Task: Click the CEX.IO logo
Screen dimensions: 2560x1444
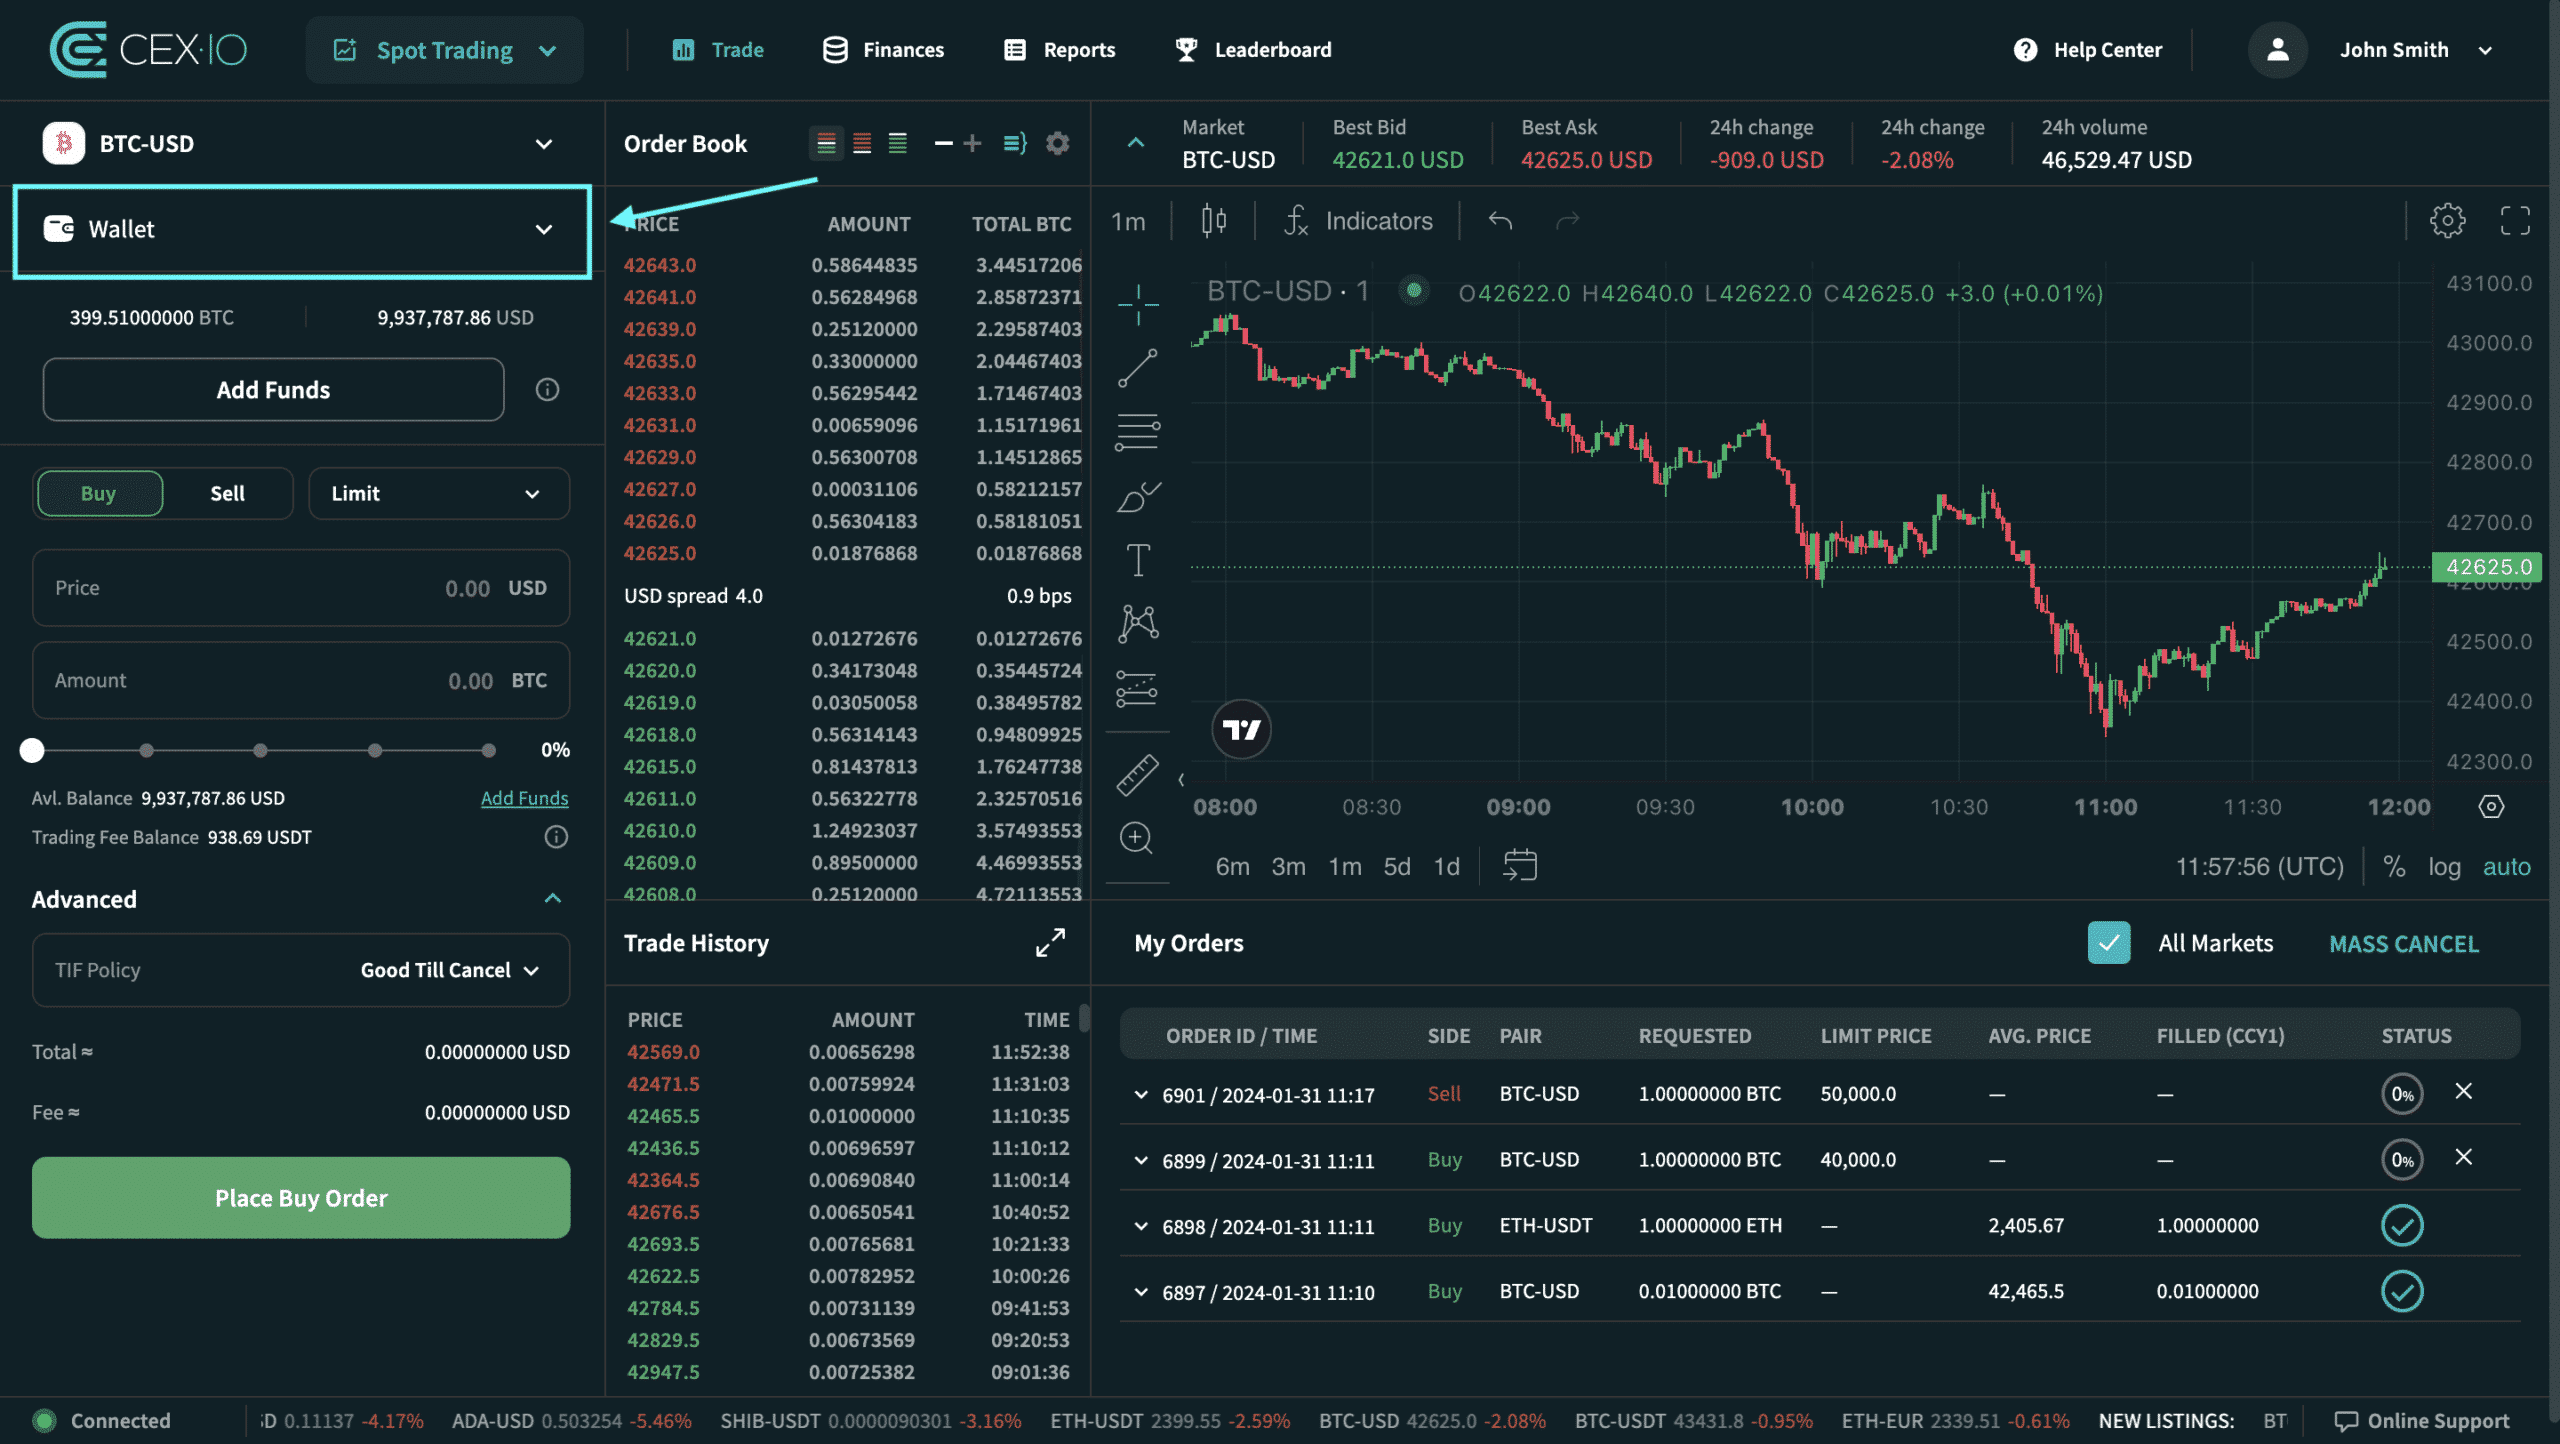Action: click(x=148, y=49)
